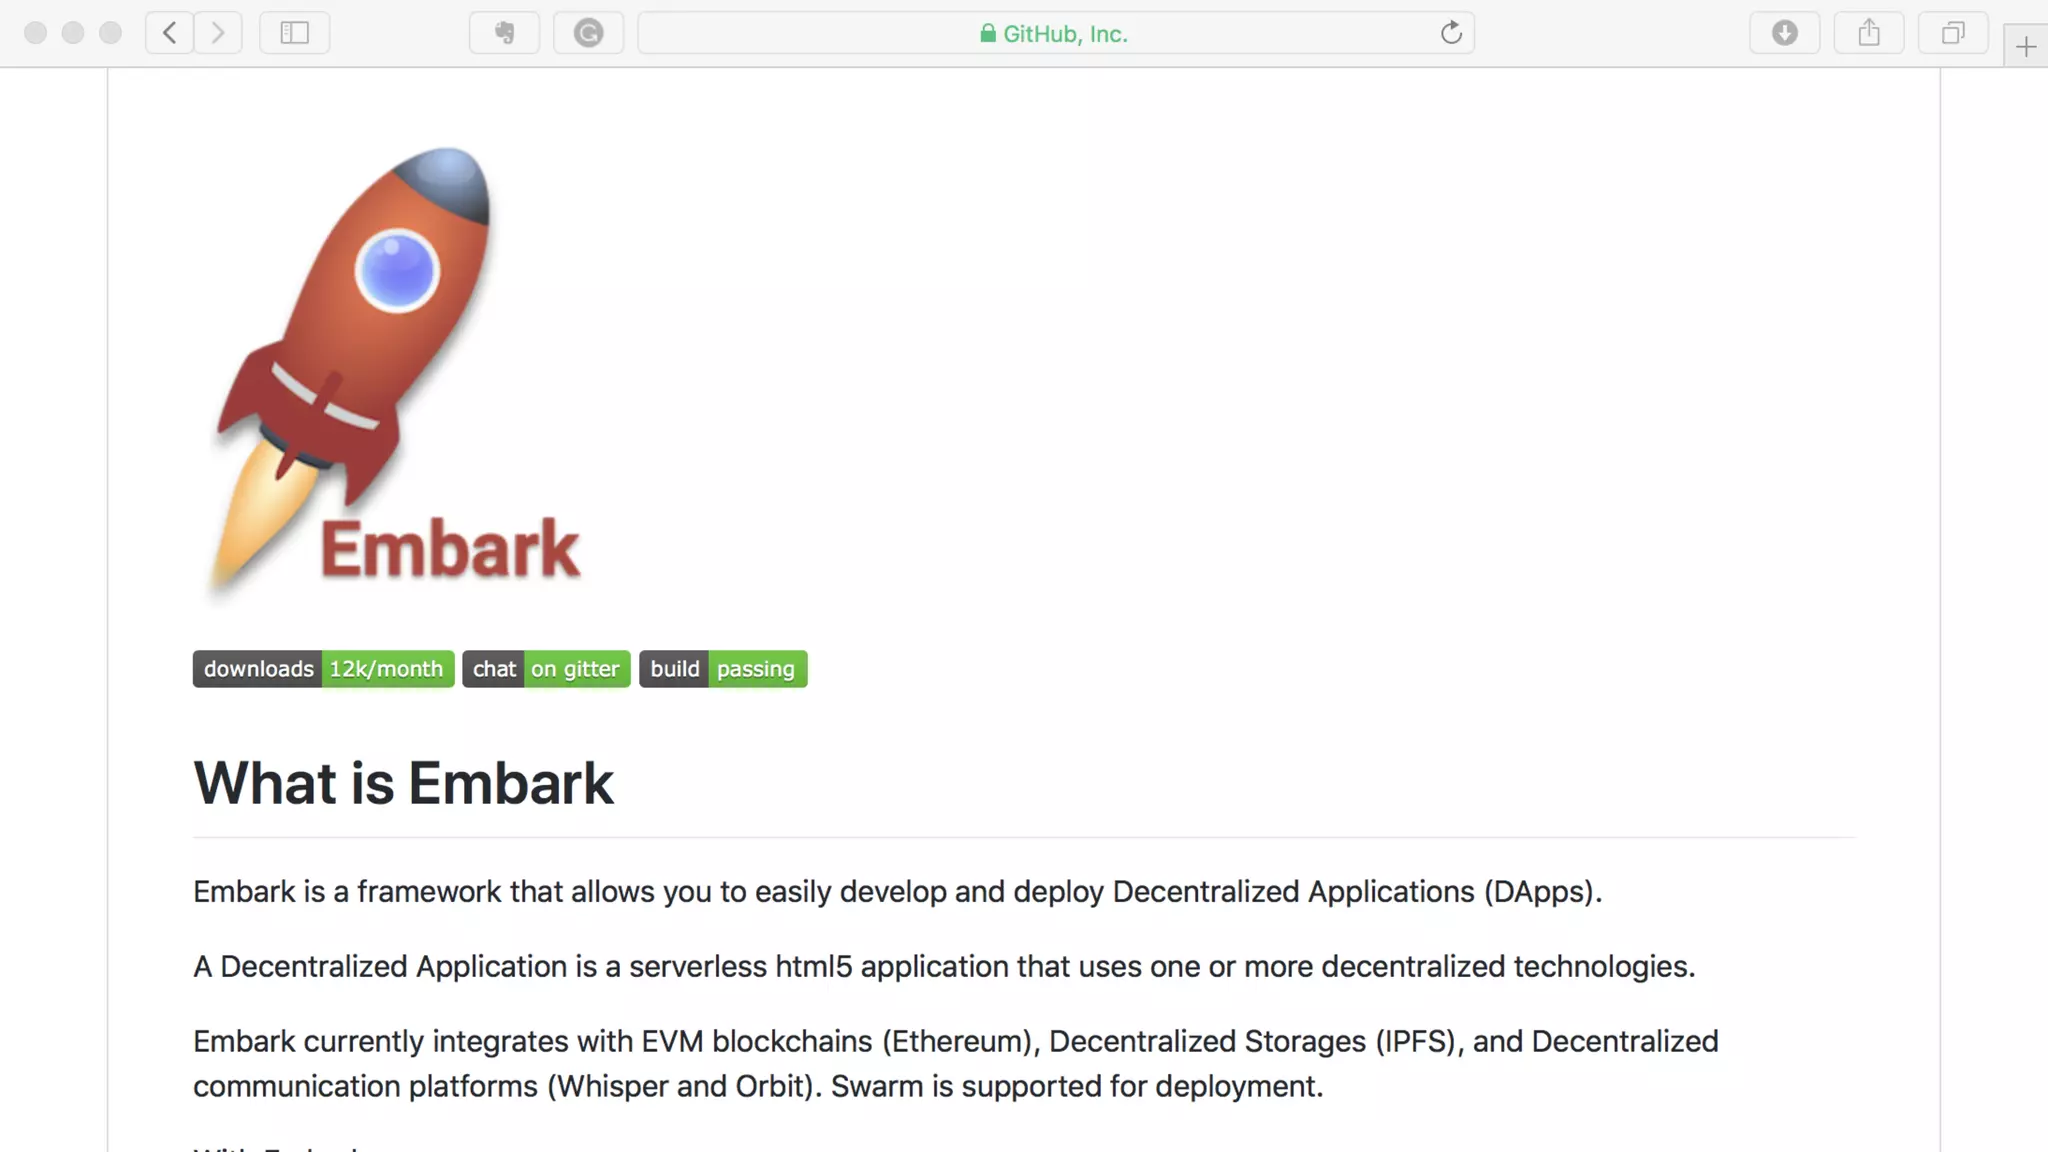Show the tab overview
Screen dimensions: 2048x1152
(1952, 33)
